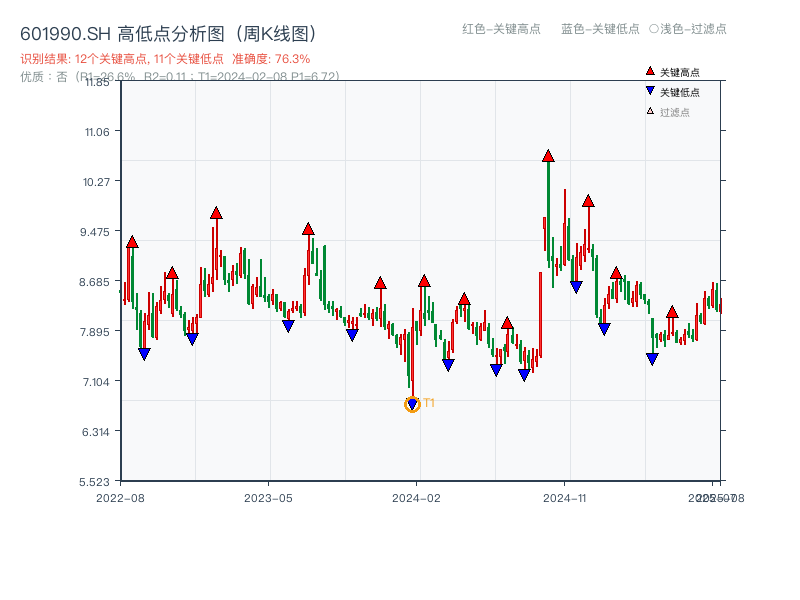800x600 pixels.
Task: Click the rightmost blue low-point marker
Action: pyautogui.click(x=651, y=358)
